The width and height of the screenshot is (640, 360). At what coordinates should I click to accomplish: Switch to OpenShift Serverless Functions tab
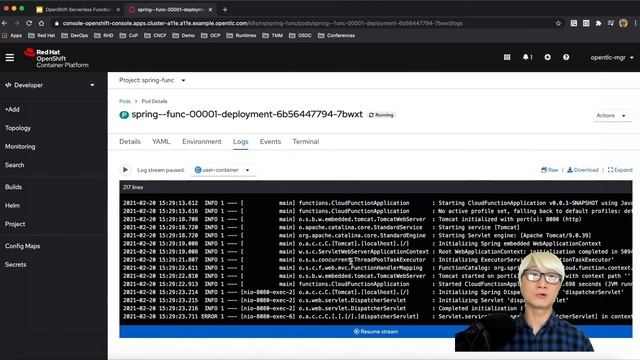[x=78, y=9]
